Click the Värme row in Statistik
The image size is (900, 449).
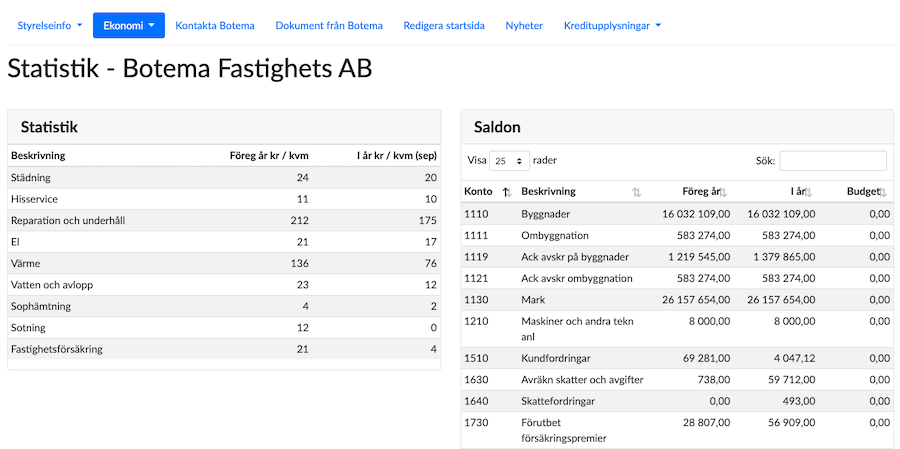click(x=223, y=263)
